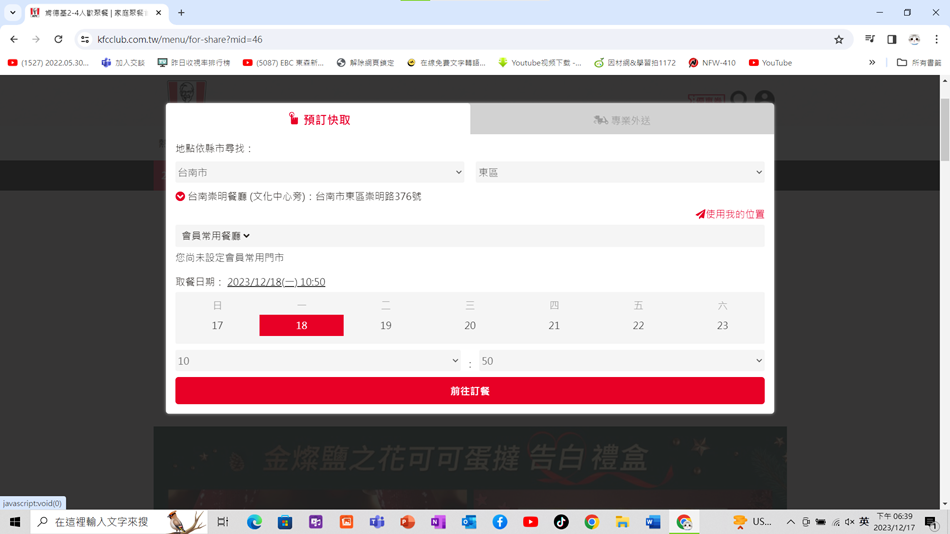Open the 加入交談 Teams bookmark
The height and width of the screenshot is (534, 950).
[x=123, y=62]
